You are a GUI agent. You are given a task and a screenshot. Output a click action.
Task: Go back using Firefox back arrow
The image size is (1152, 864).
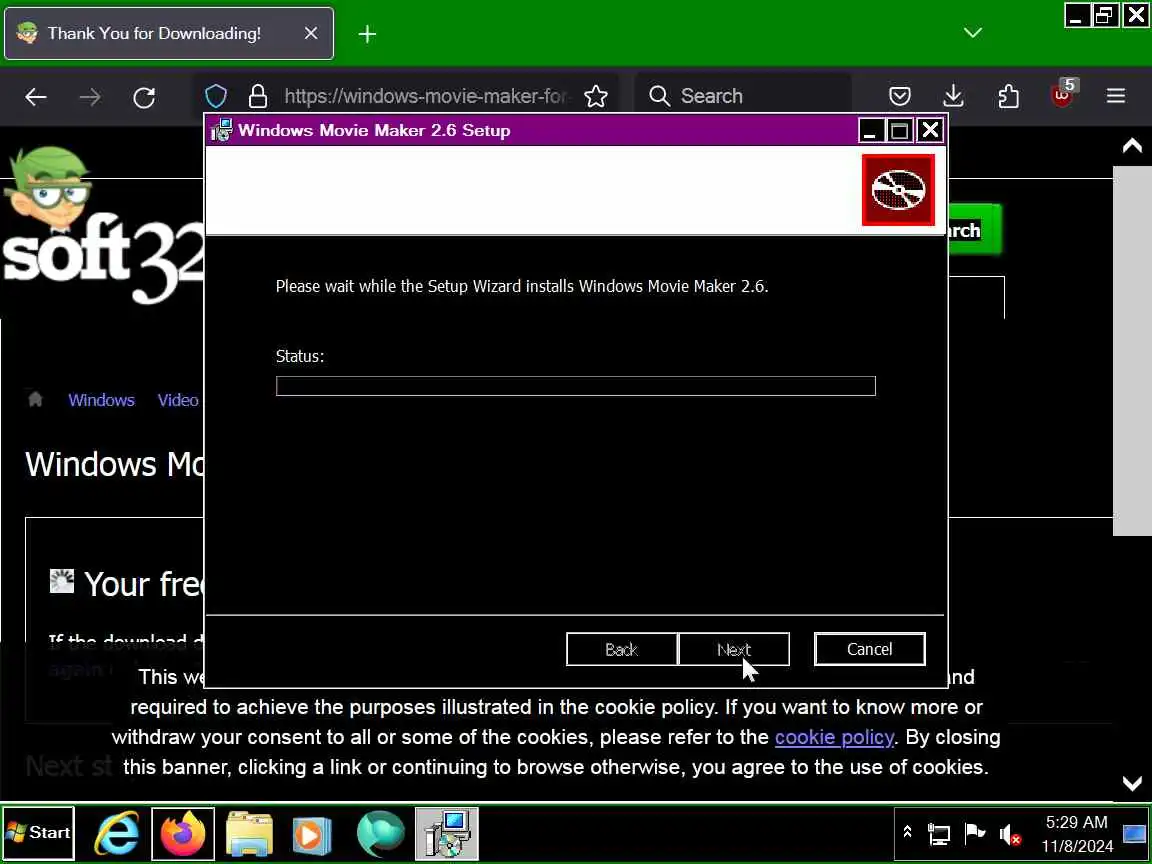point(35,96)
